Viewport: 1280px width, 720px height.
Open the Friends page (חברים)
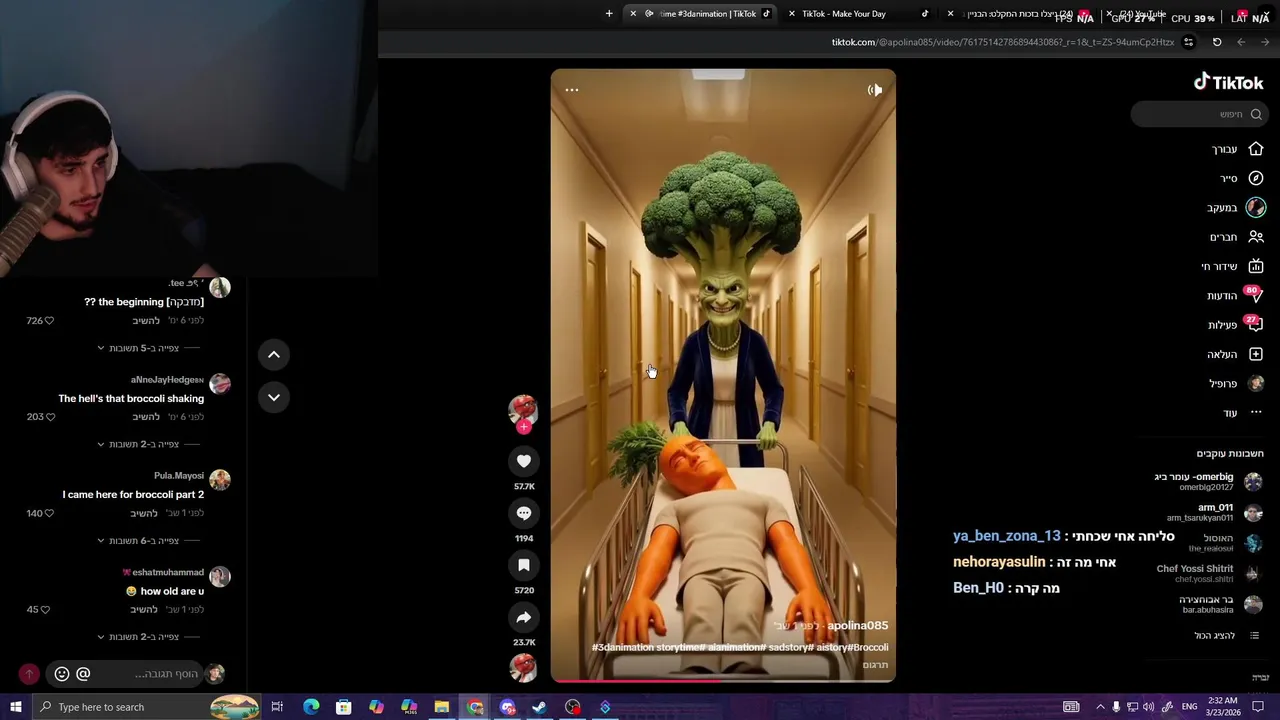1237,237
